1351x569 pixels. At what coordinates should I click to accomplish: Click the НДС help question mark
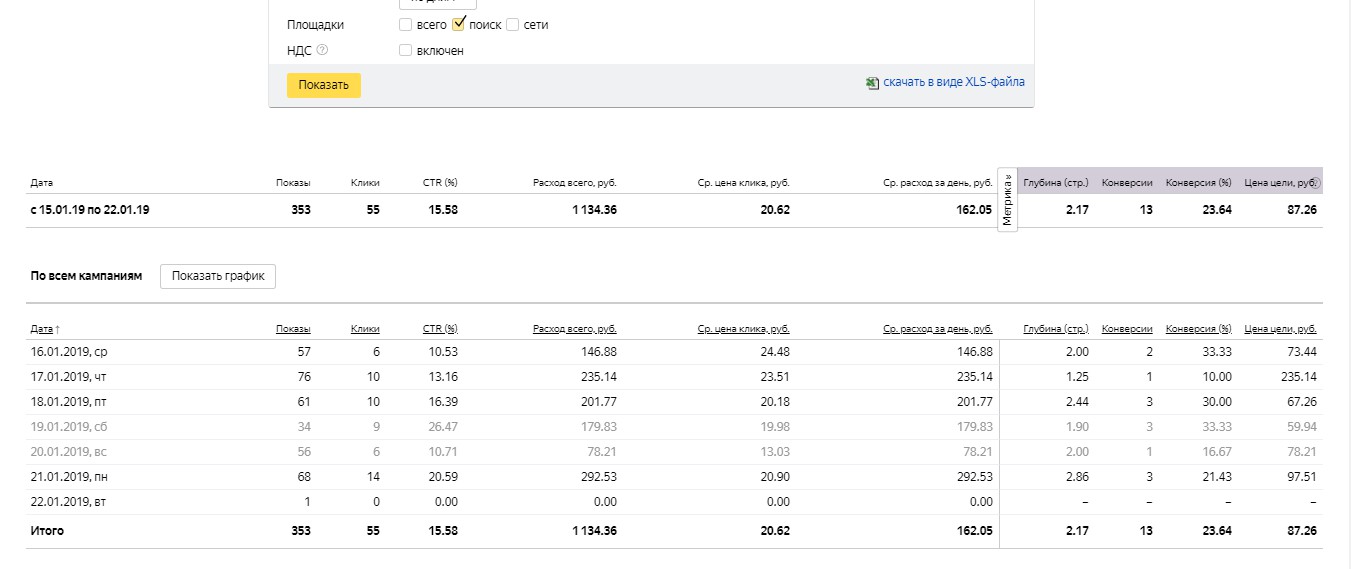(x=322, y=50)
